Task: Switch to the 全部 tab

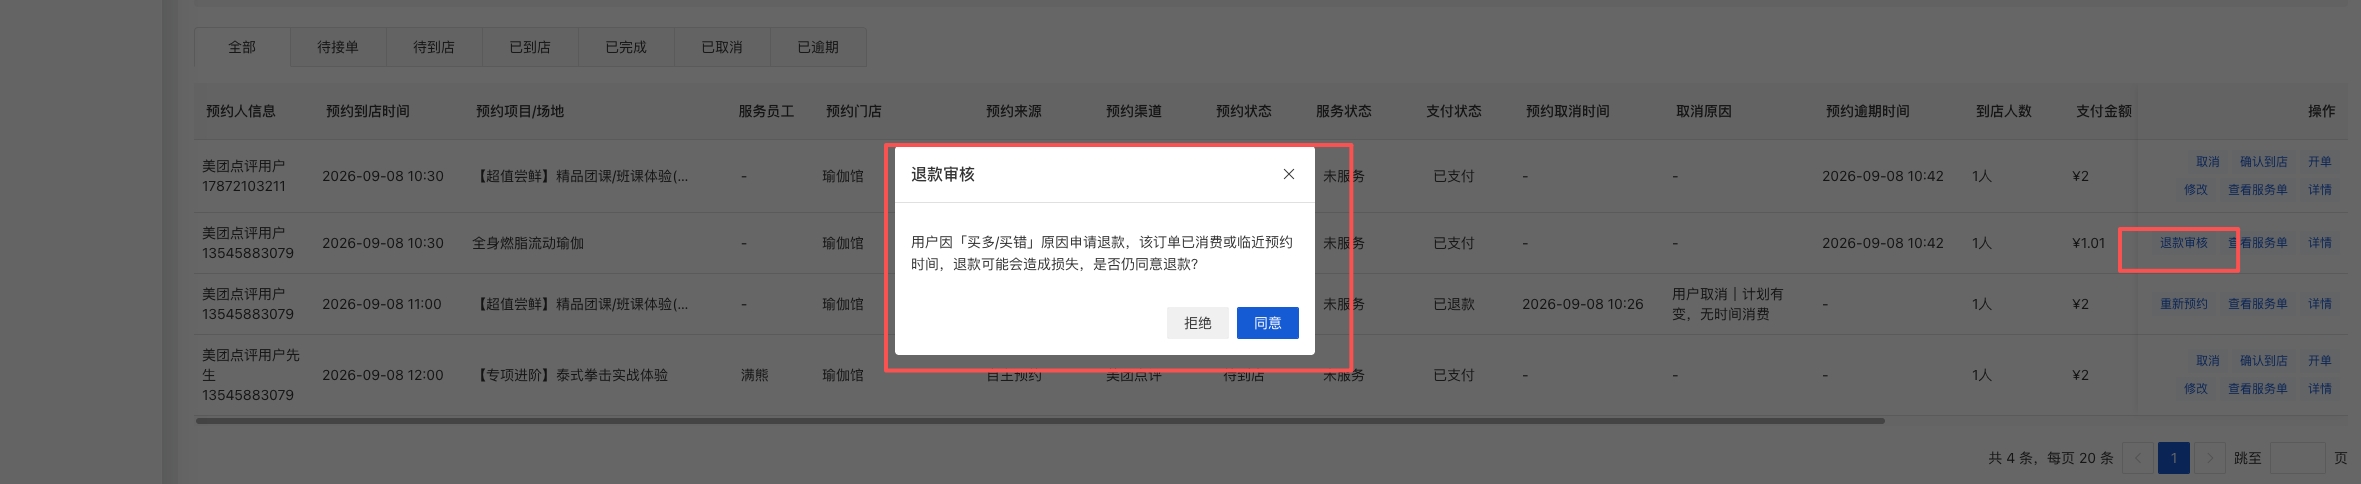Action: (x=242, y=47)
